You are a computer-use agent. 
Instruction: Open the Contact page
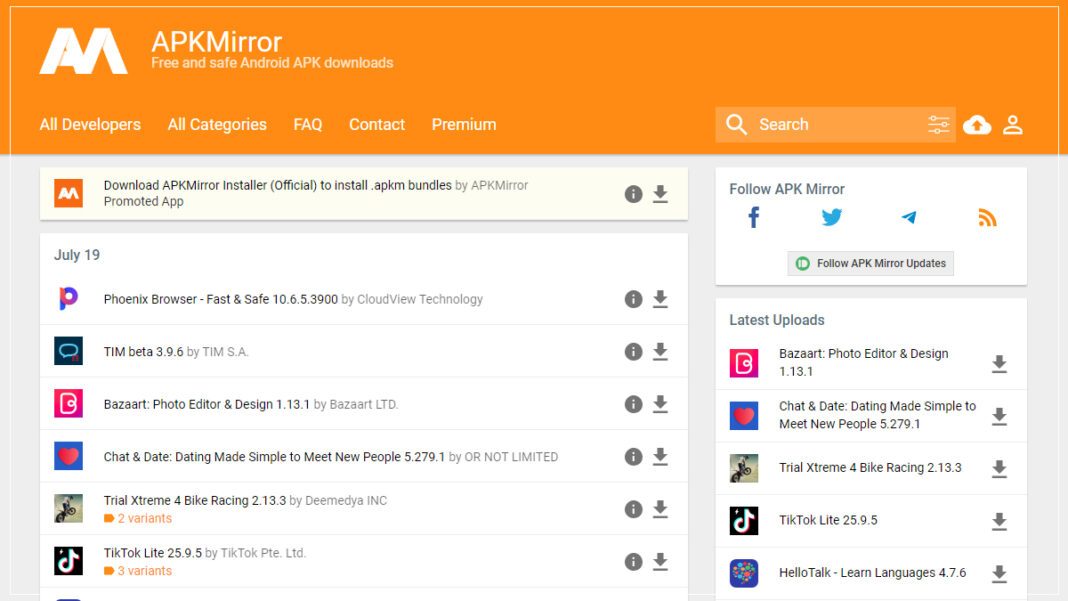pyautogui.click(x=377, y=125)
